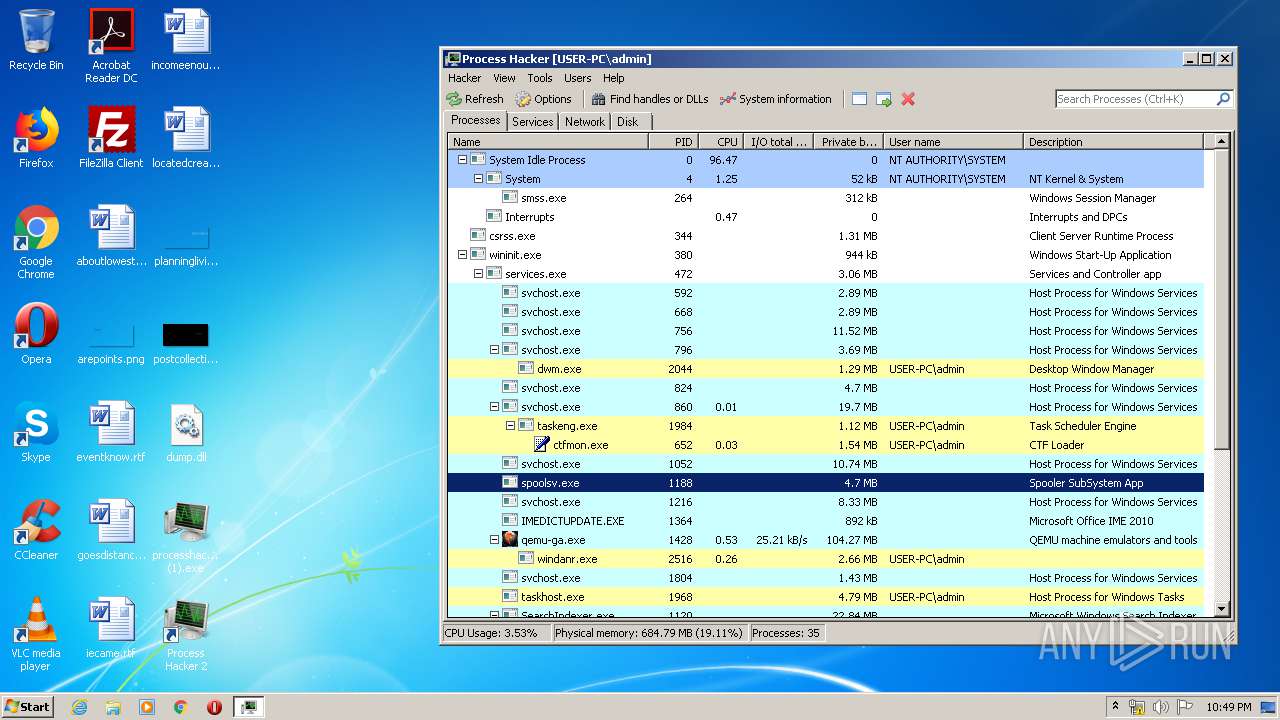Open FileZilla Client desktop shortcut
This screenshot has height=720, width=1280.
click(x=111, y=138)
